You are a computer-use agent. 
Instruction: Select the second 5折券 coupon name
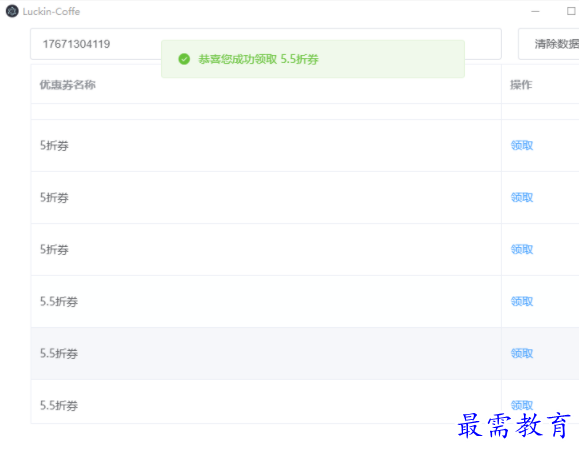54,197
